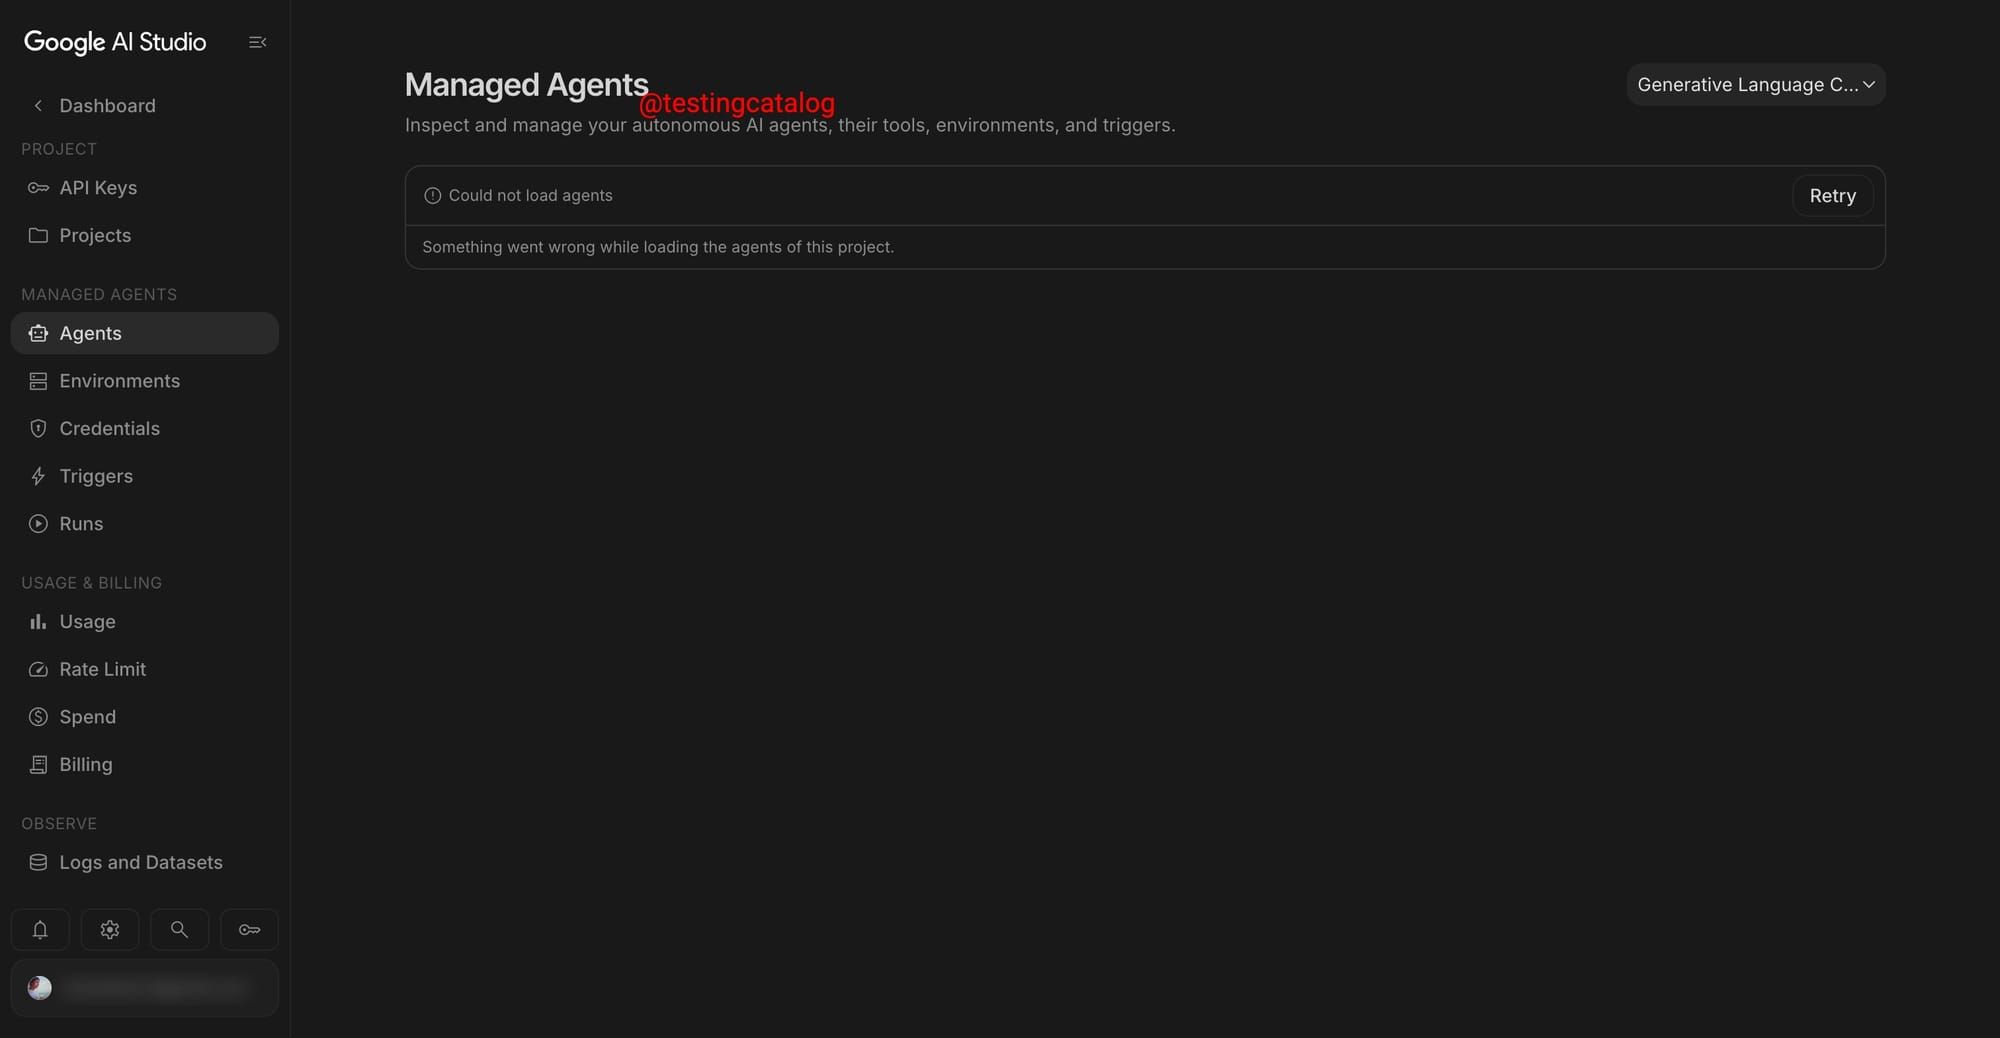Click the account avatar picture
This screenshot has width=2000, height=1038.
point(40,988)
